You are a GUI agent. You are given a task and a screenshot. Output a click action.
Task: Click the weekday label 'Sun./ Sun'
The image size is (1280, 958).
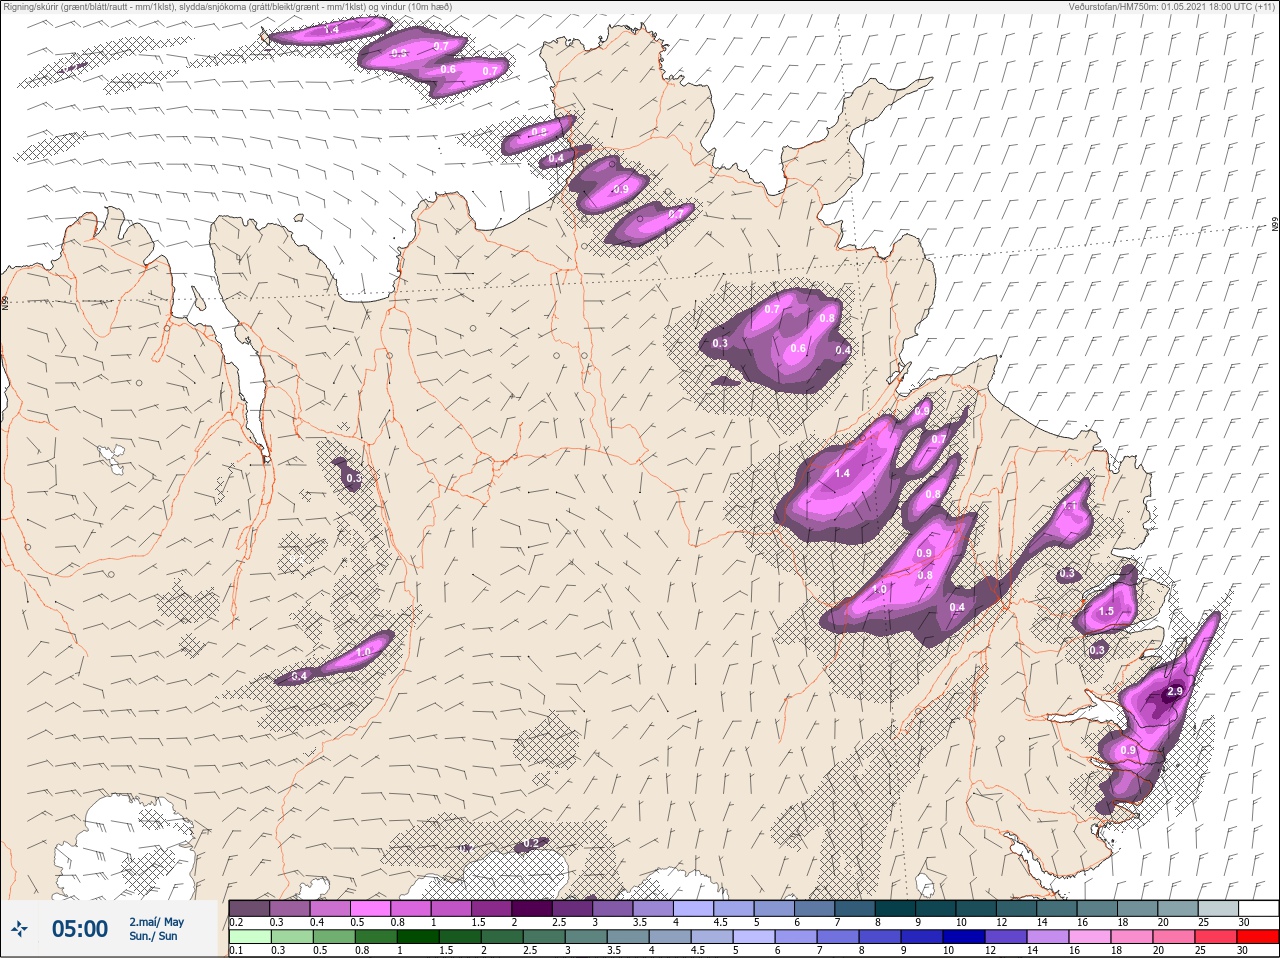[153, 936]
